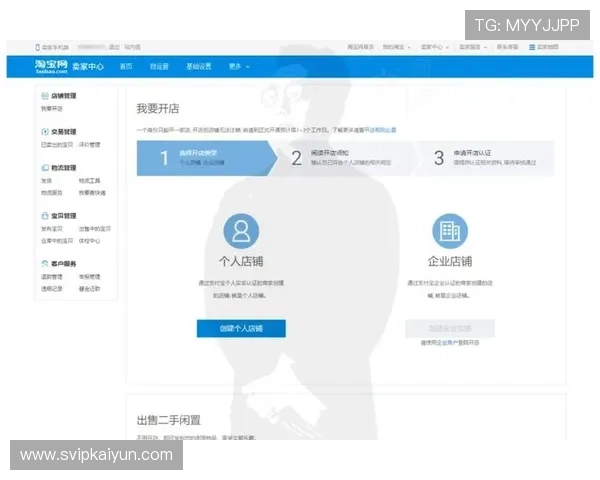The width and height of the screenshot is (600, 480).
Task: Expand the 更多 dropdown in blue bar
Action: pyautogui.click(x=239, y=66)
